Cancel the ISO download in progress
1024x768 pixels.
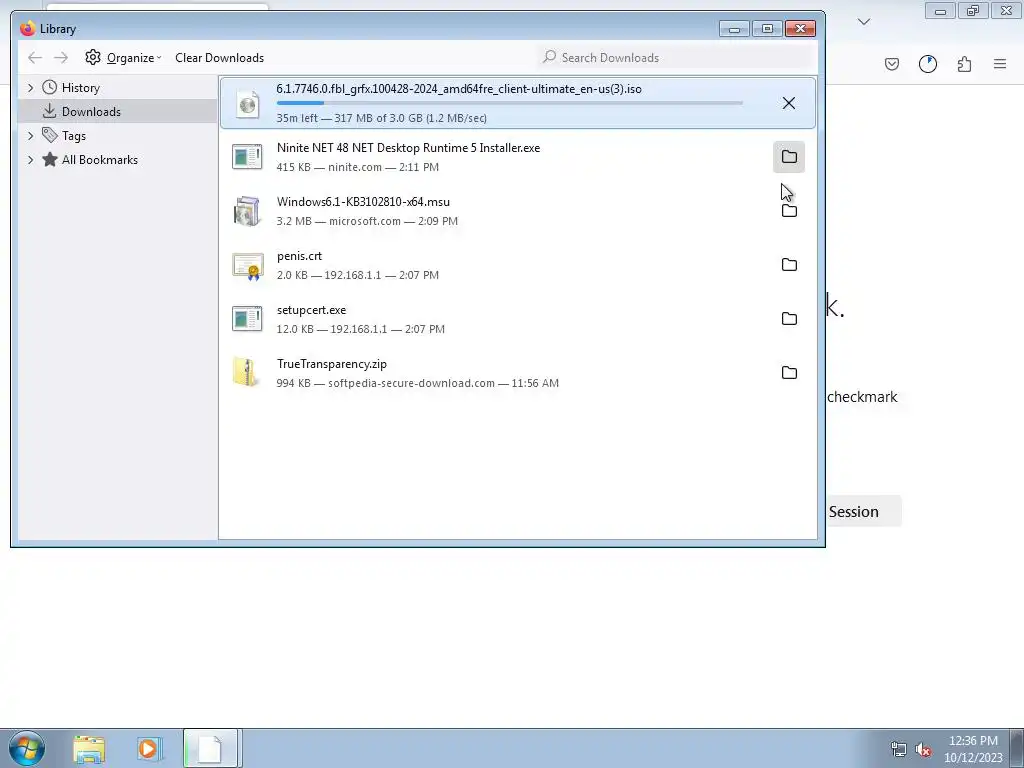click(788, 103)
